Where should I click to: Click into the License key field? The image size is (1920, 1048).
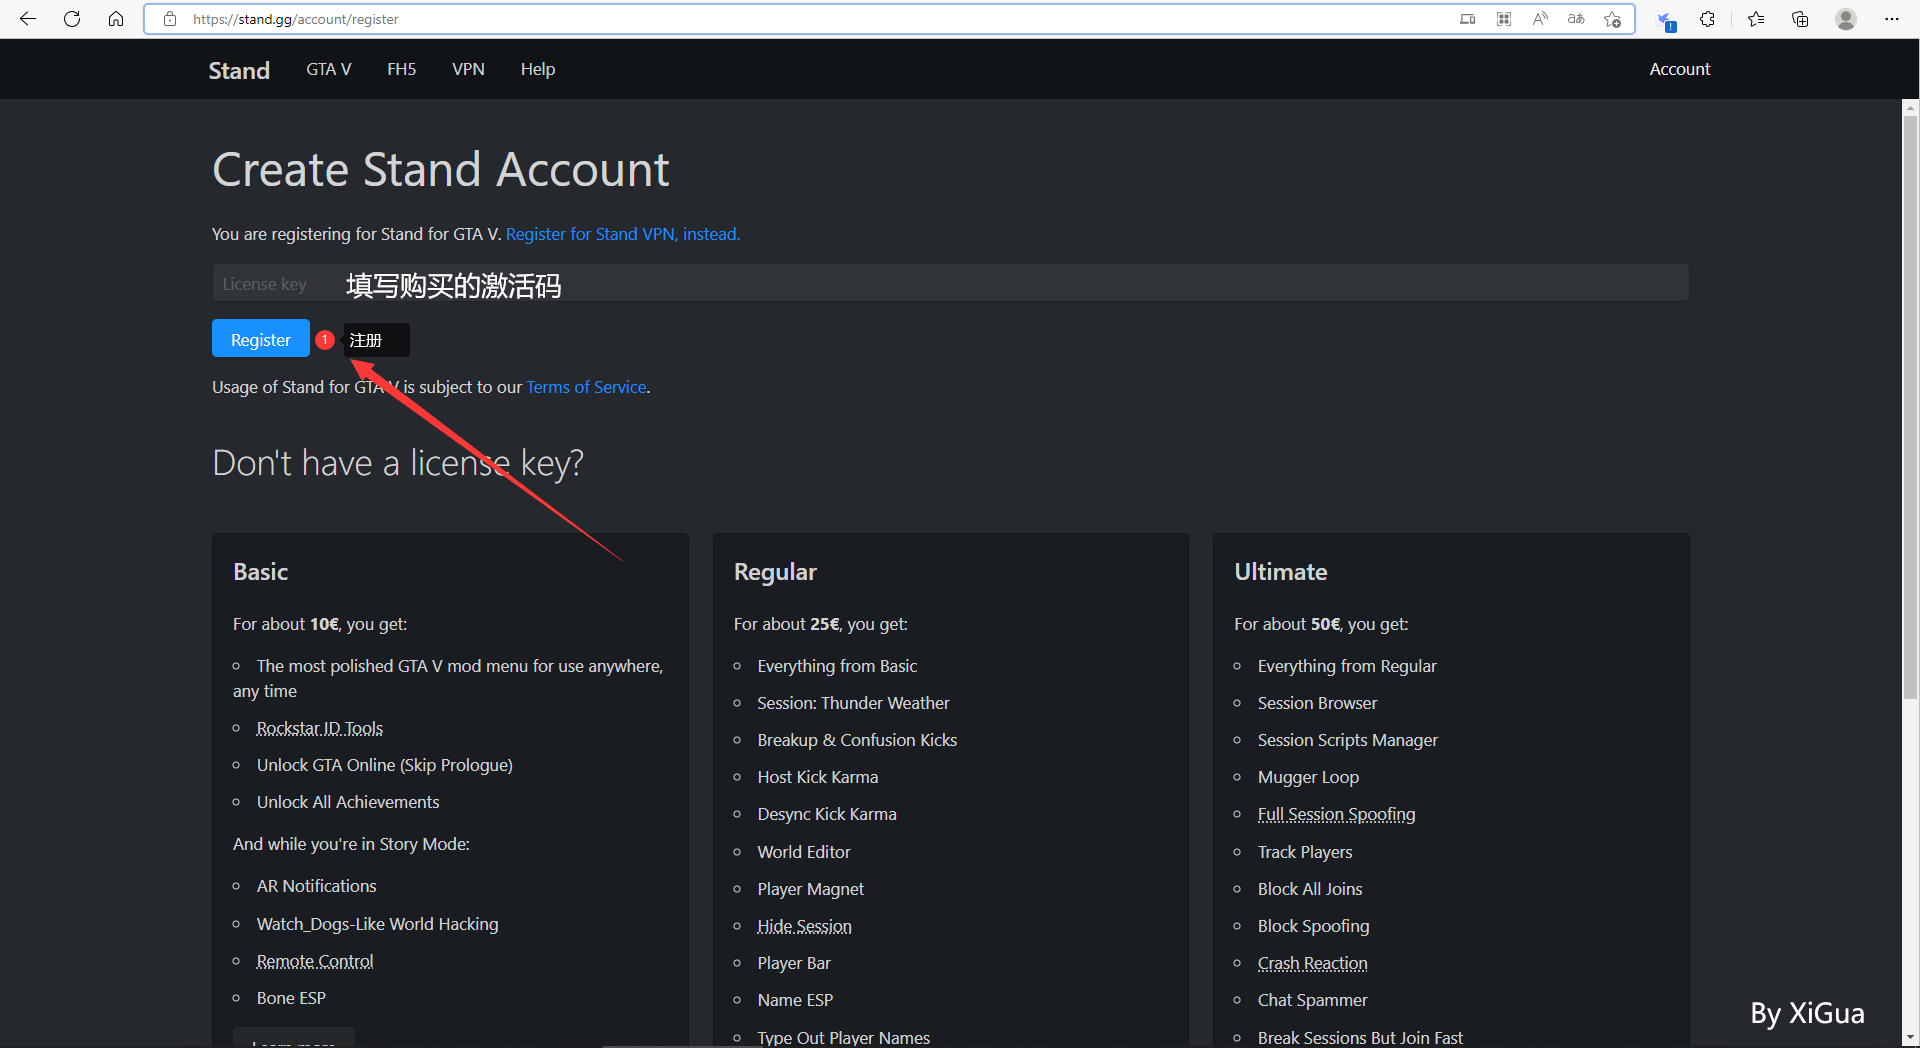[950, 283]
